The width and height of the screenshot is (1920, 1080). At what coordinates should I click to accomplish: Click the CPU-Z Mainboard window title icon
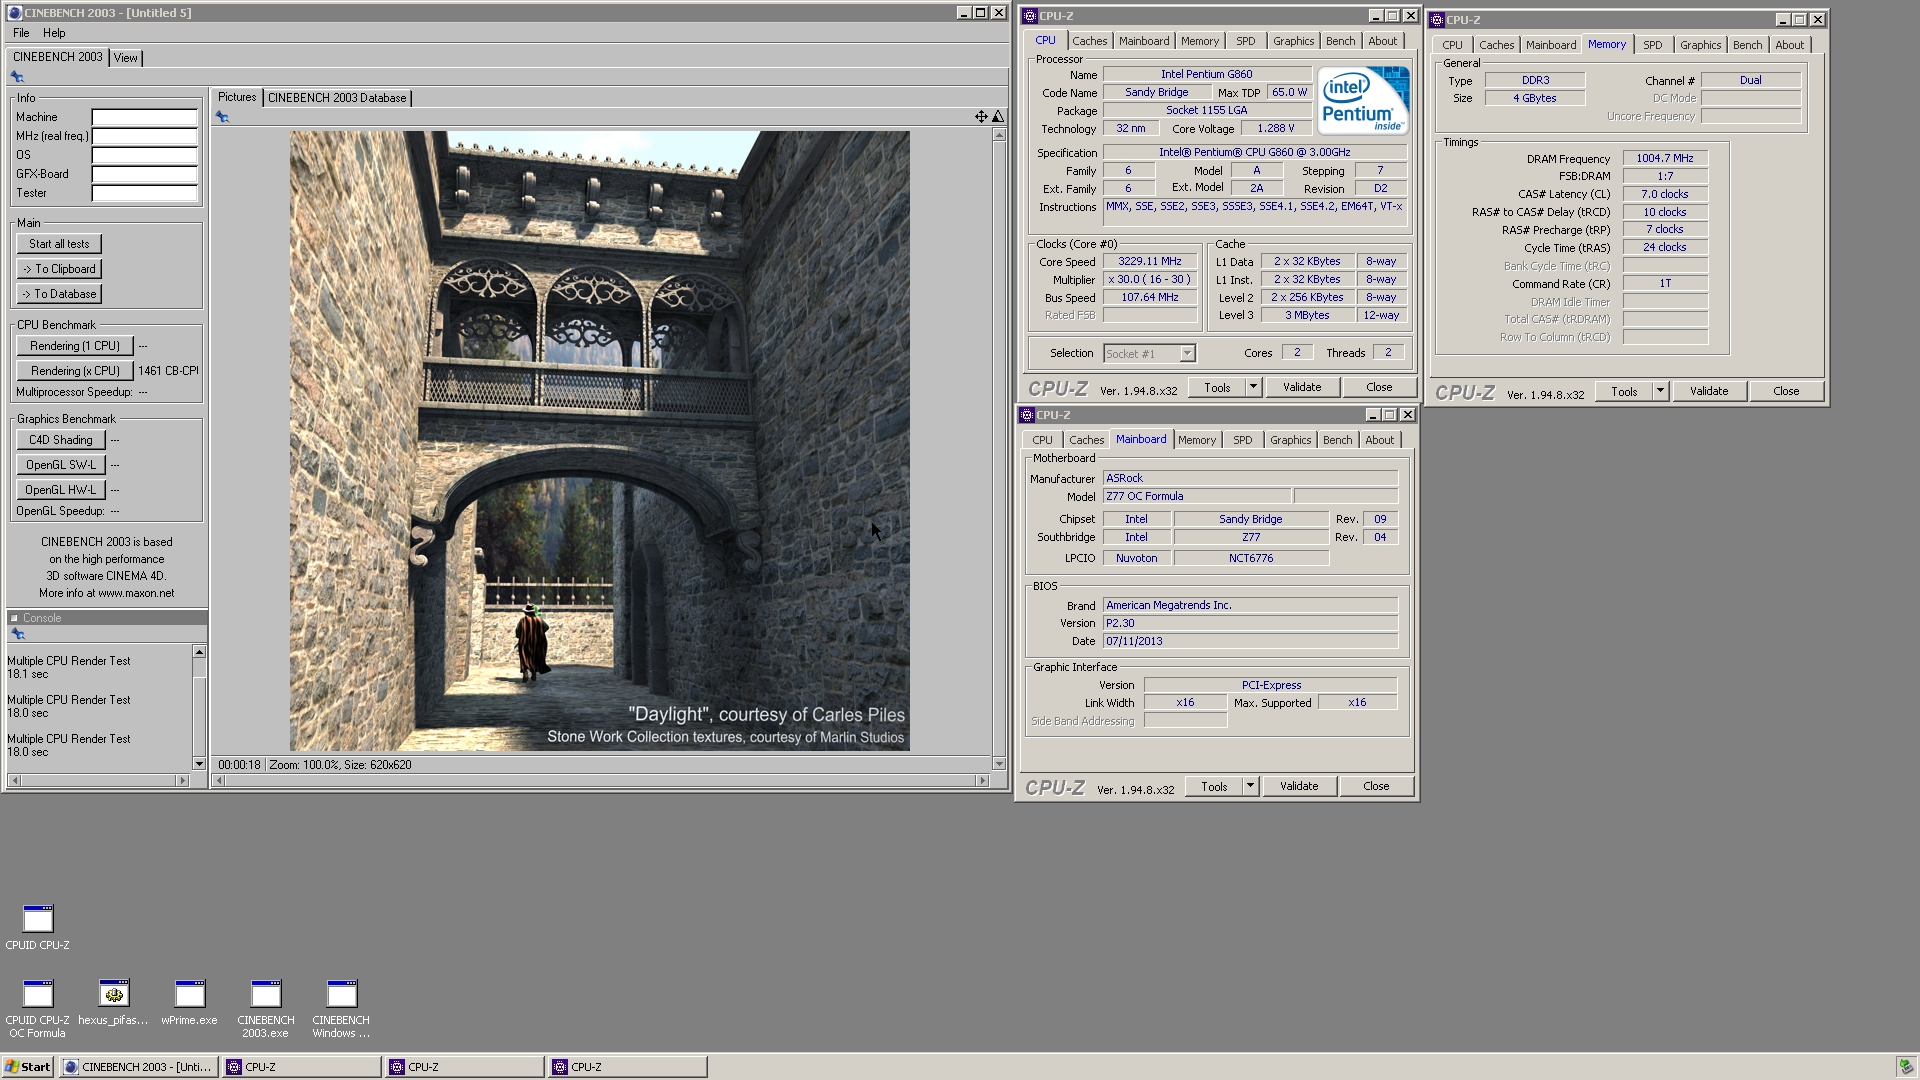coord(1027,415)
